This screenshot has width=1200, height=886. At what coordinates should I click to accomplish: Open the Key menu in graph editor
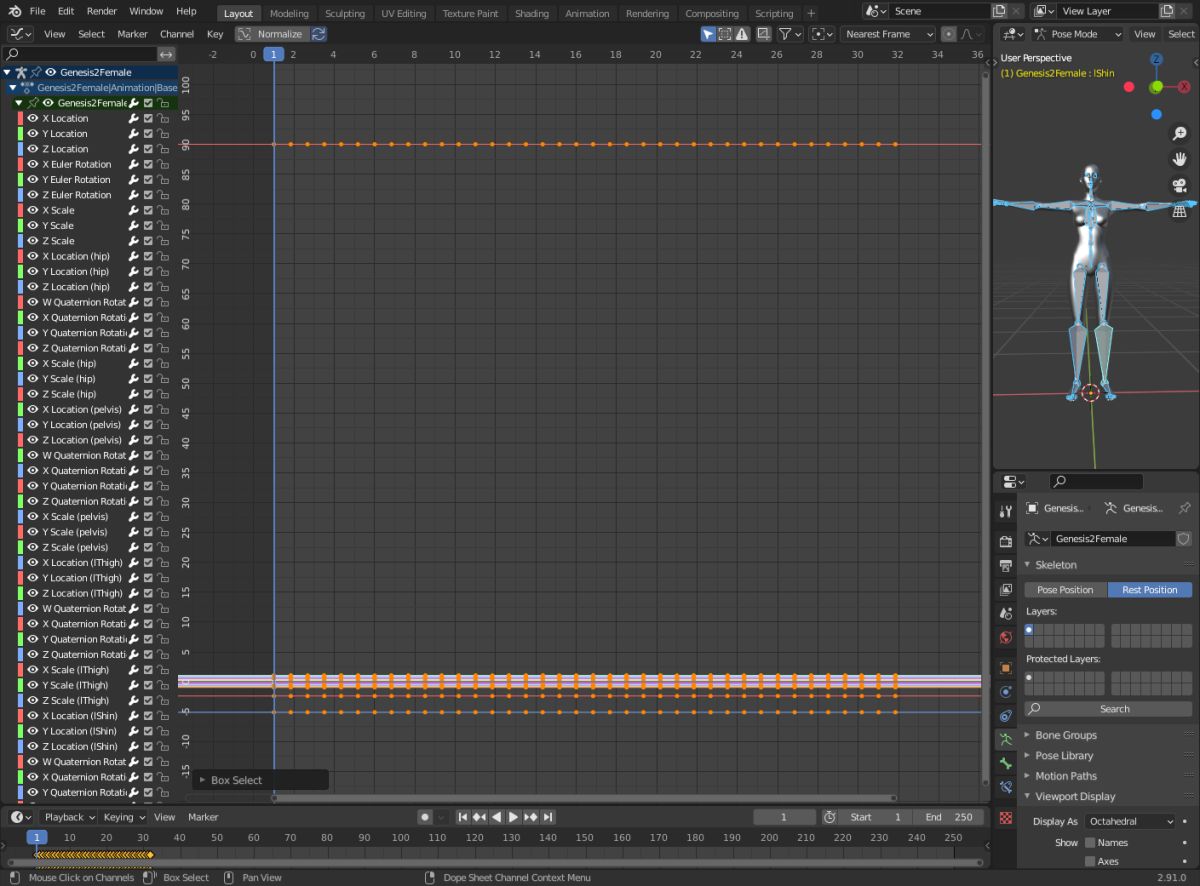215,34
